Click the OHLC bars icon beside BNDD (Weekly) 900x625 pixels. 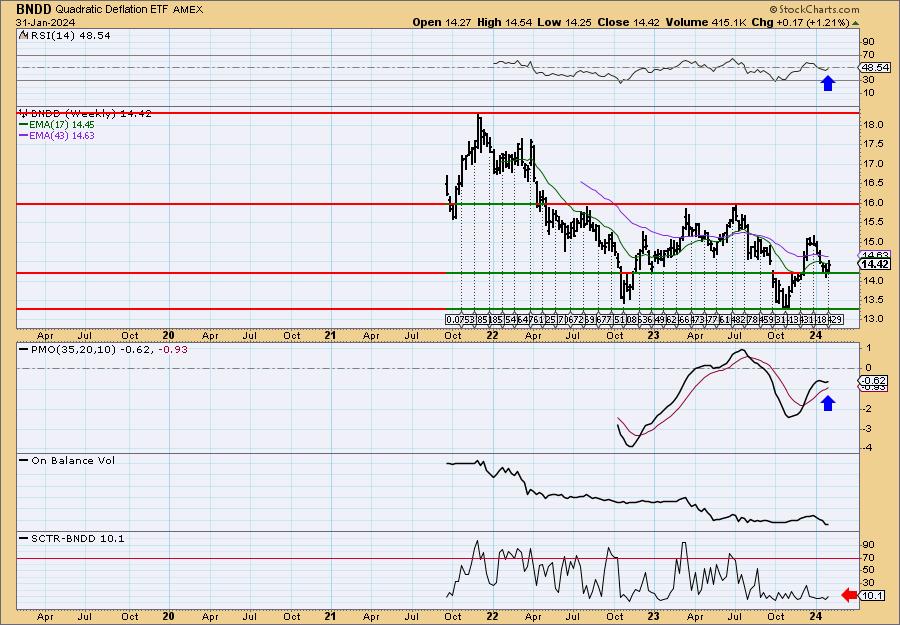(x=23, y=113)
